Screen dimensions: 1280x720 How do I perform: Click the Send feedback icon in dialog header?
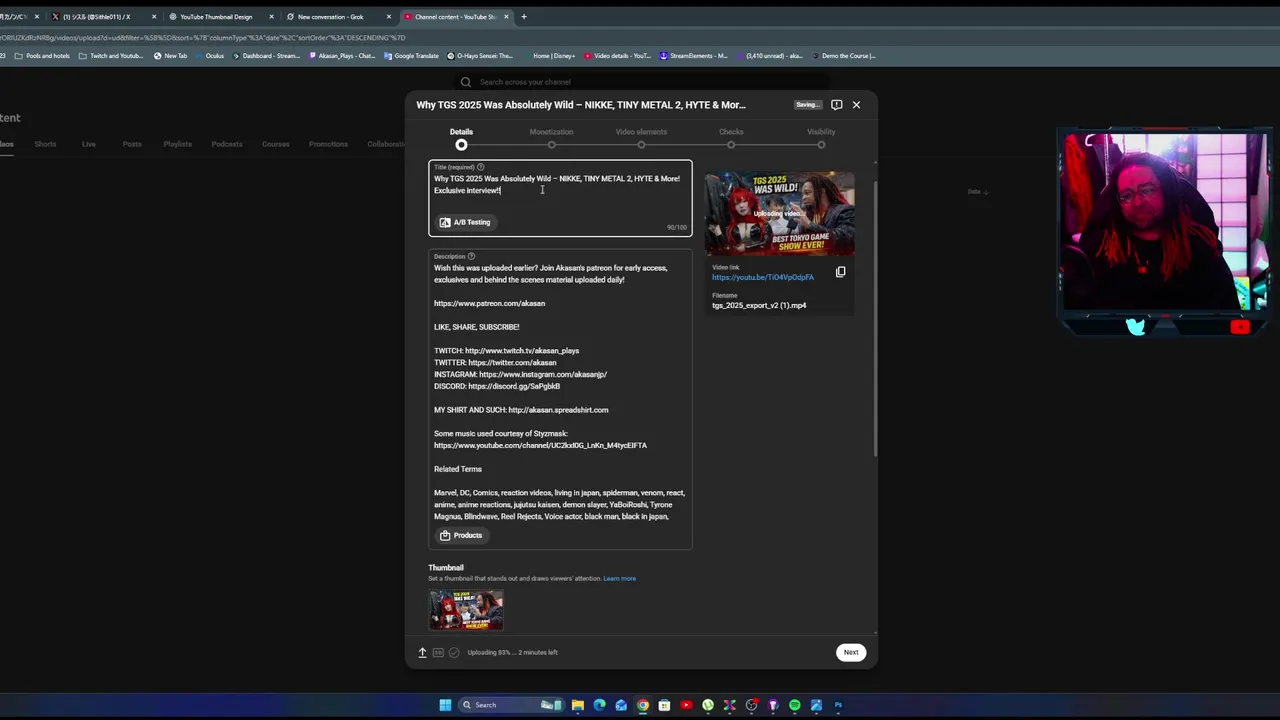click(836, 104)
